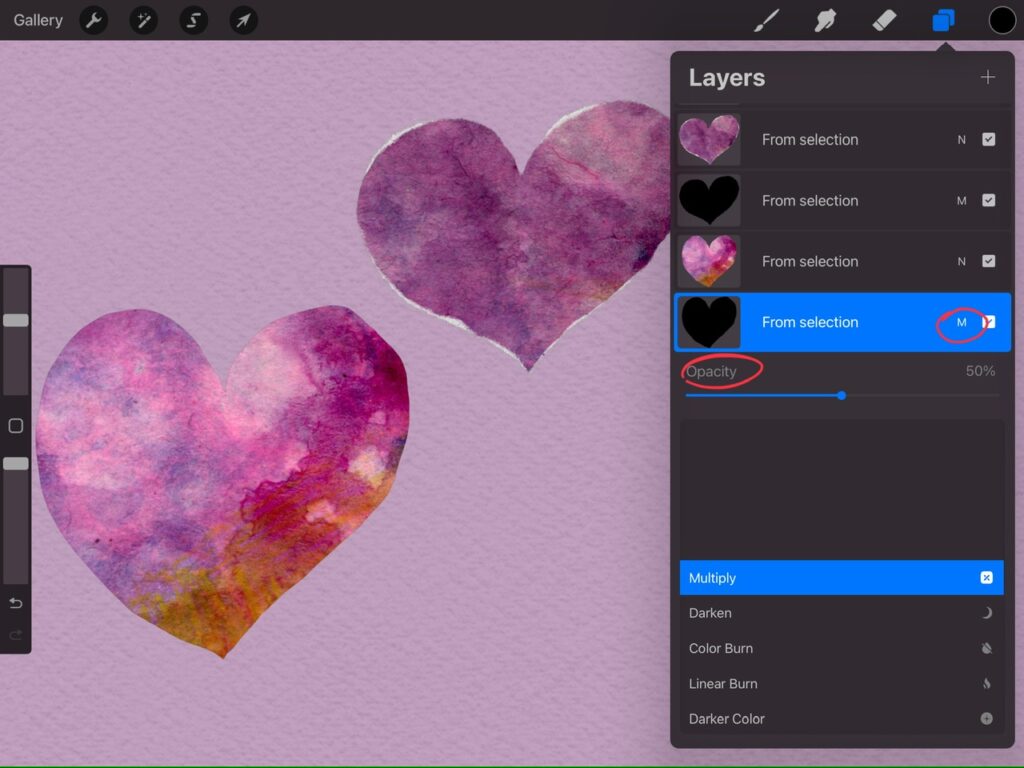Tap the black heart thumbnail of the selected layer
The height and width of the screenshot is (768, 1024).
point(708,322)
